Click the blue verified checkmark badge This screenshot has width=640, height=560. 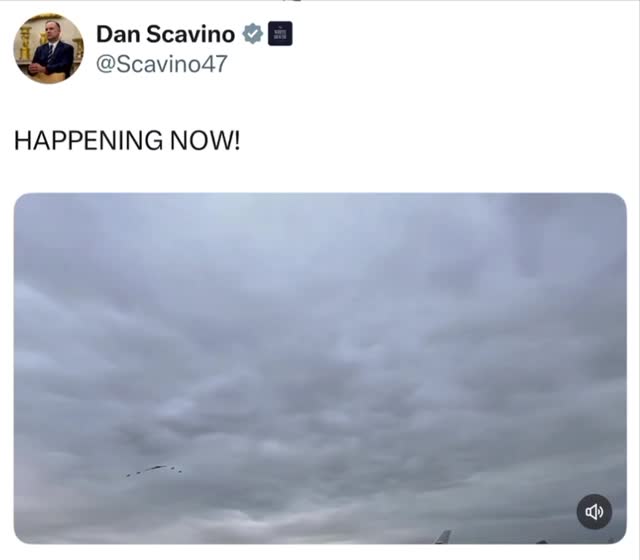pos(253,34)
